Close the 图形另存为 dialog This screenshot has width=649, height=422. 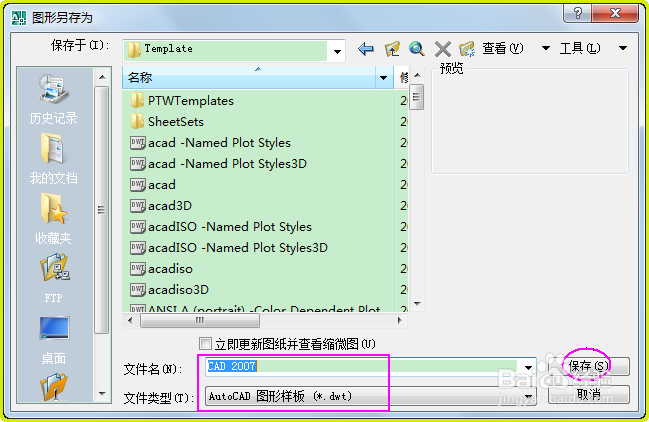(615, 13)
